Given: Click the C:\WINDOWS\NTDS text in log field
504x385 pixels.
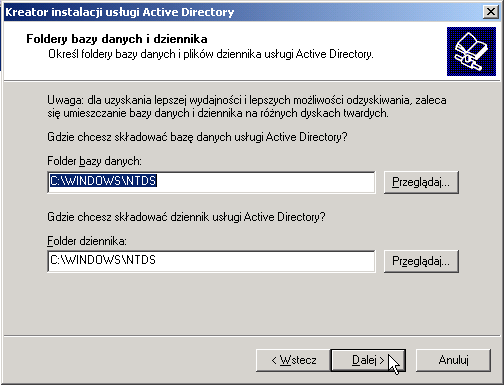Looking at the screenshot, I should pos(103,260).
